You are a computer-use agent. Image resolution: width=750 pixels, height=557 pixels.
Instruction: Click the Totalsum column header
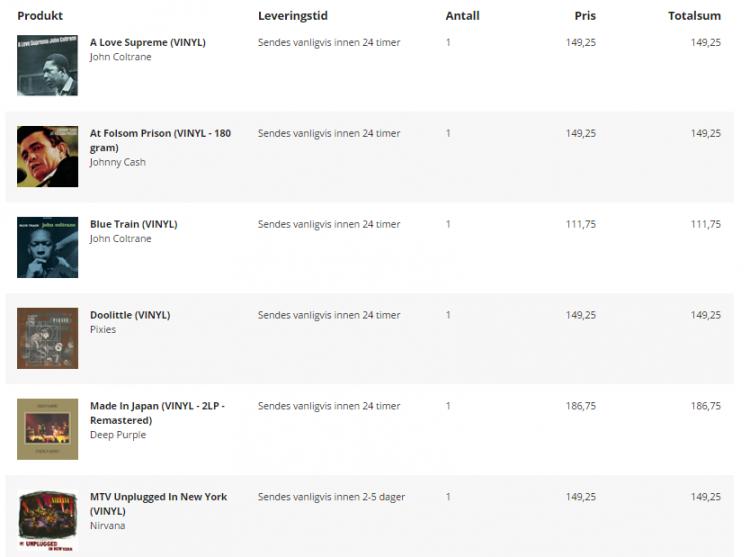click(694, 16)
